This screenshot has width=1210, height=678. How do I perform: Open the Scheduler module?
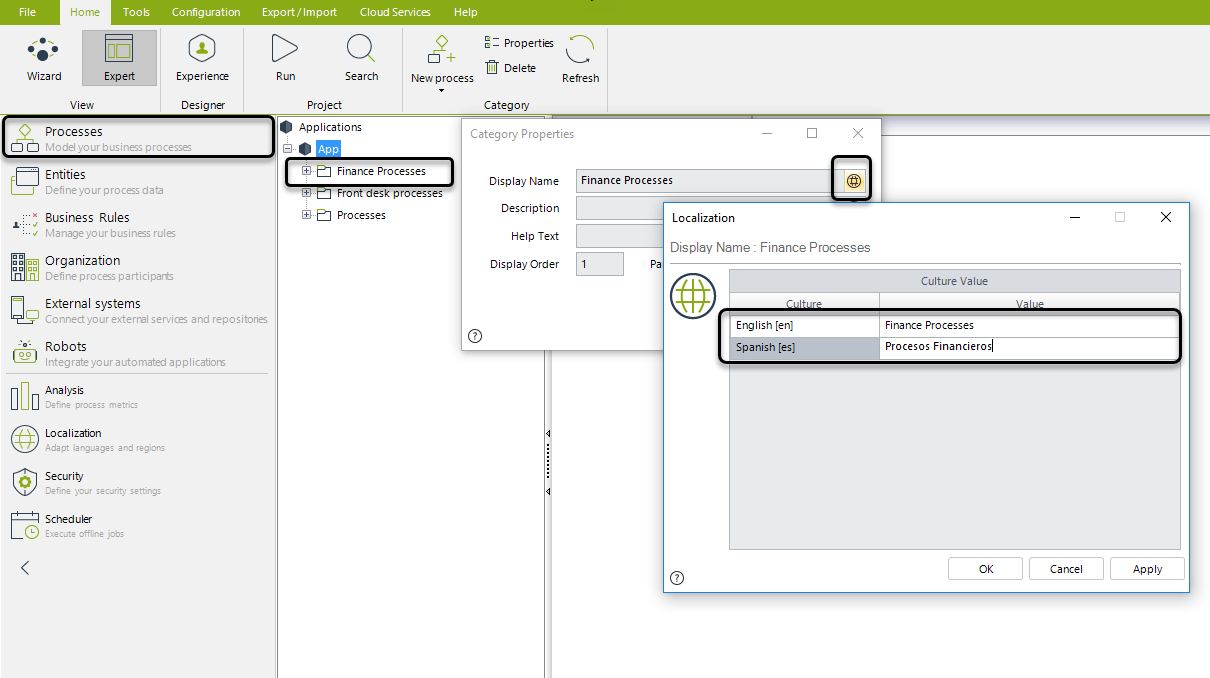[x=137, y=526]
